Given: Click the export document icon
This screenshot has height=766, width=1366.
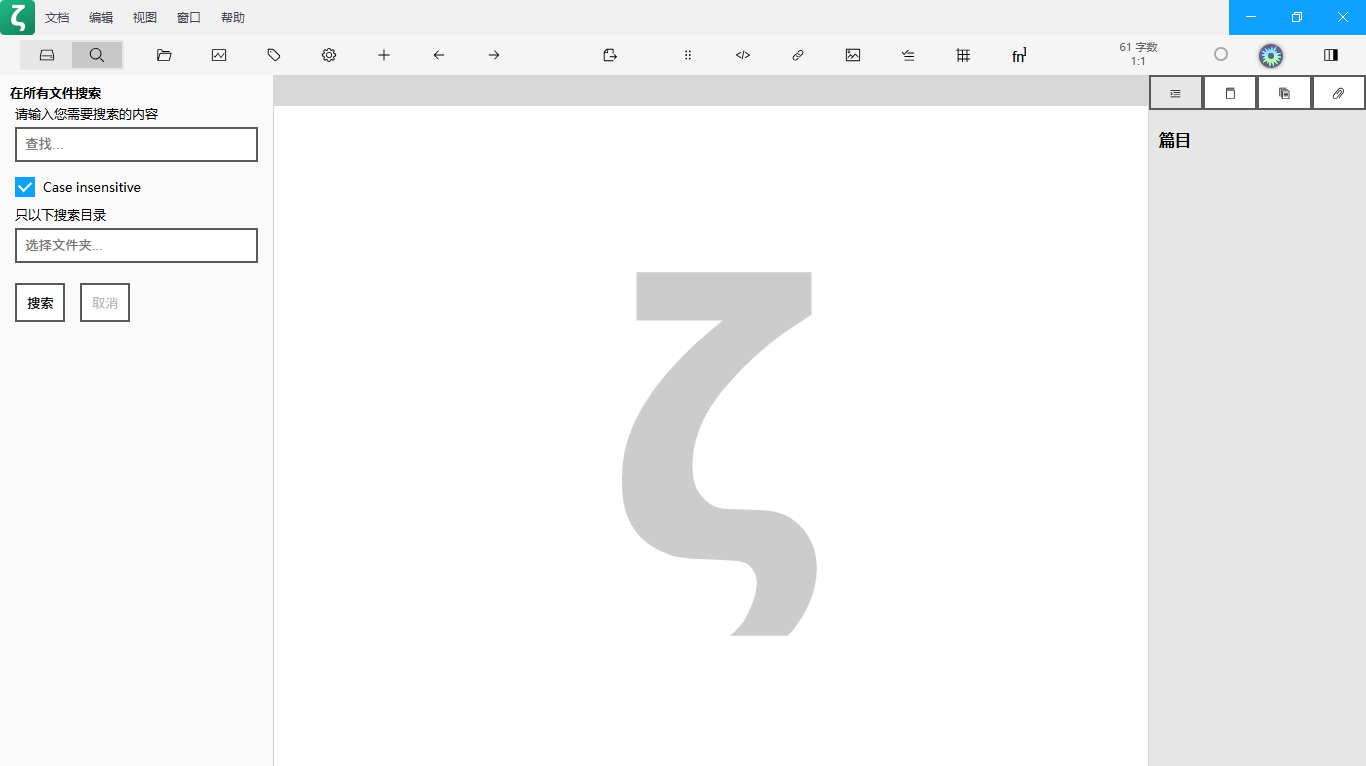Looking at the screenshot, I should pyautogui.click(x=610, y=55).
